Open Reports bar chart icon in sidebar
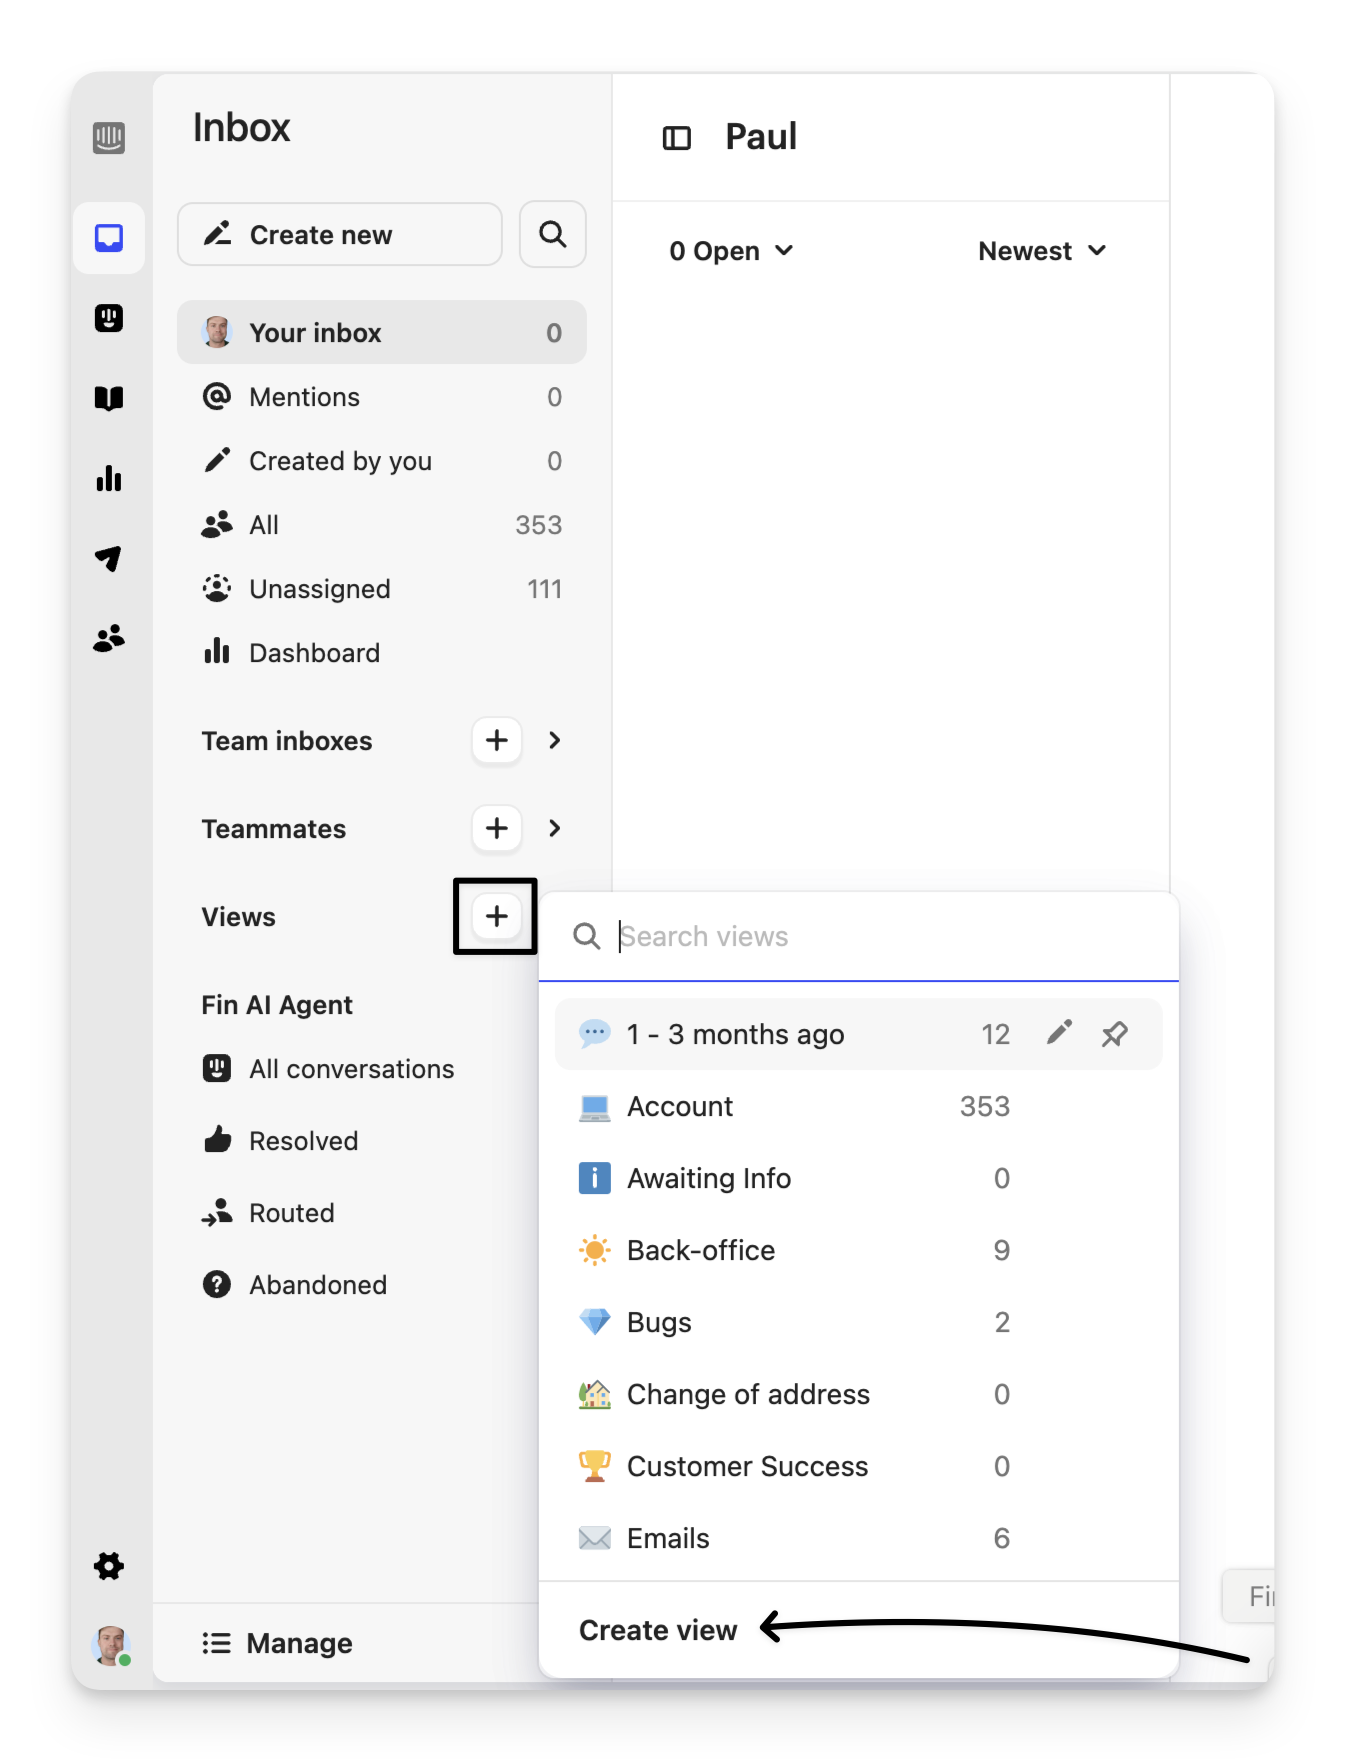The width and height of the screenshot is (1346, 1761). [x=108, y=478]
